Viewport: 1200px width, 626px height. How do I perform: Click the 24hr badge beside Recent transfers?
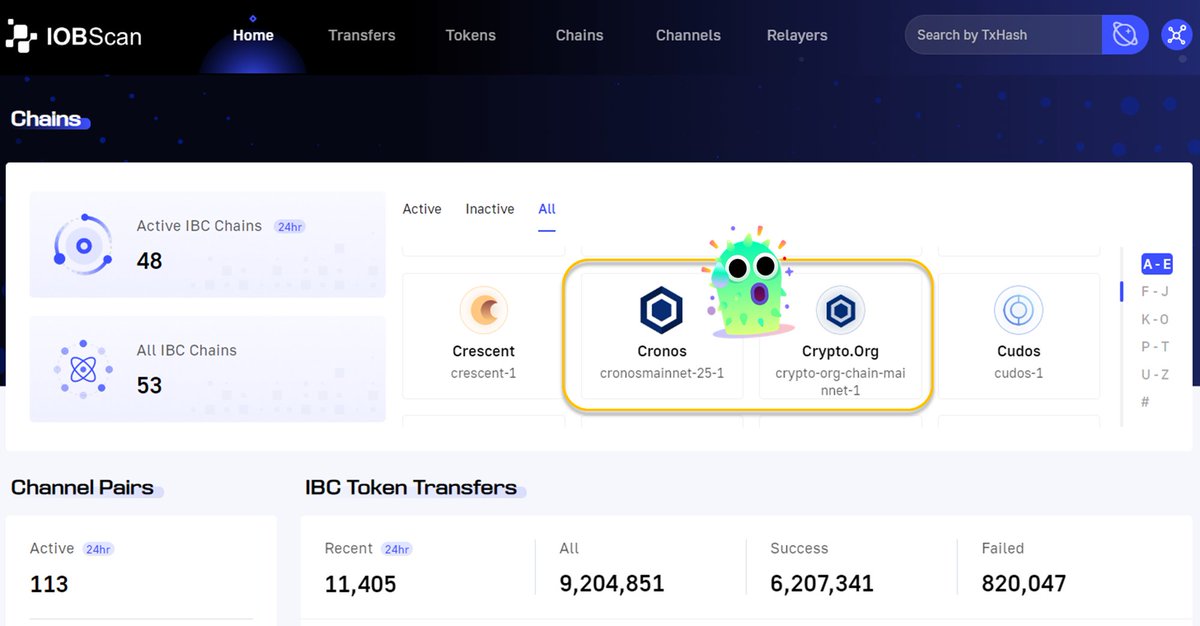click(397, 550)
